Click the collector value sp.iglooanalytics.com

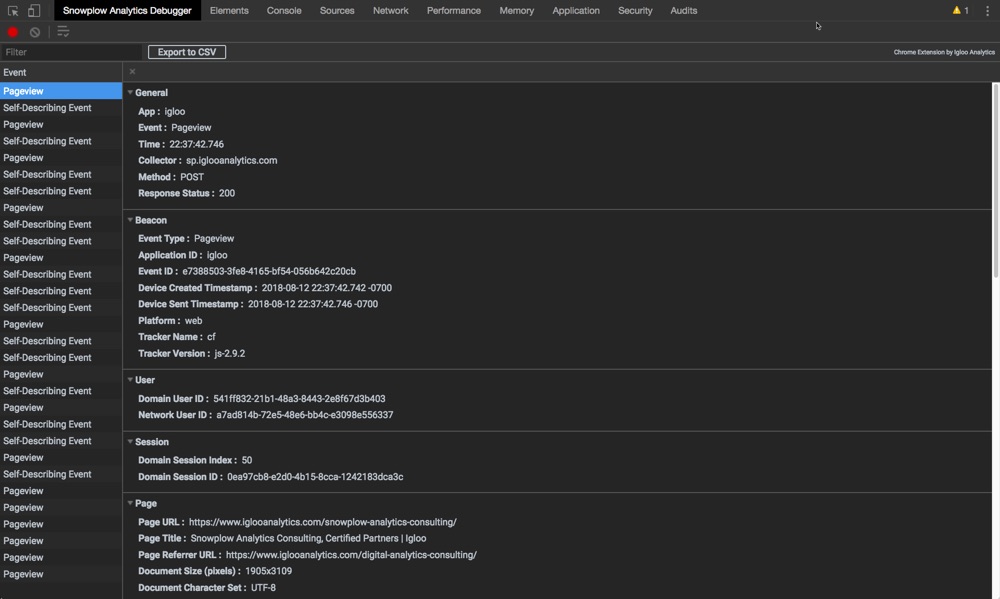pyautogui.click(x=232, y=160)
